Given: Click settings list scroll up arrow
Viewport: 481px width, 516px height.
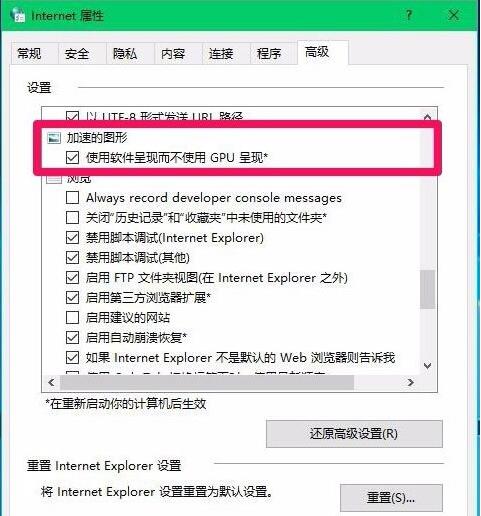Looking at the screenshot, I should 427,117.
